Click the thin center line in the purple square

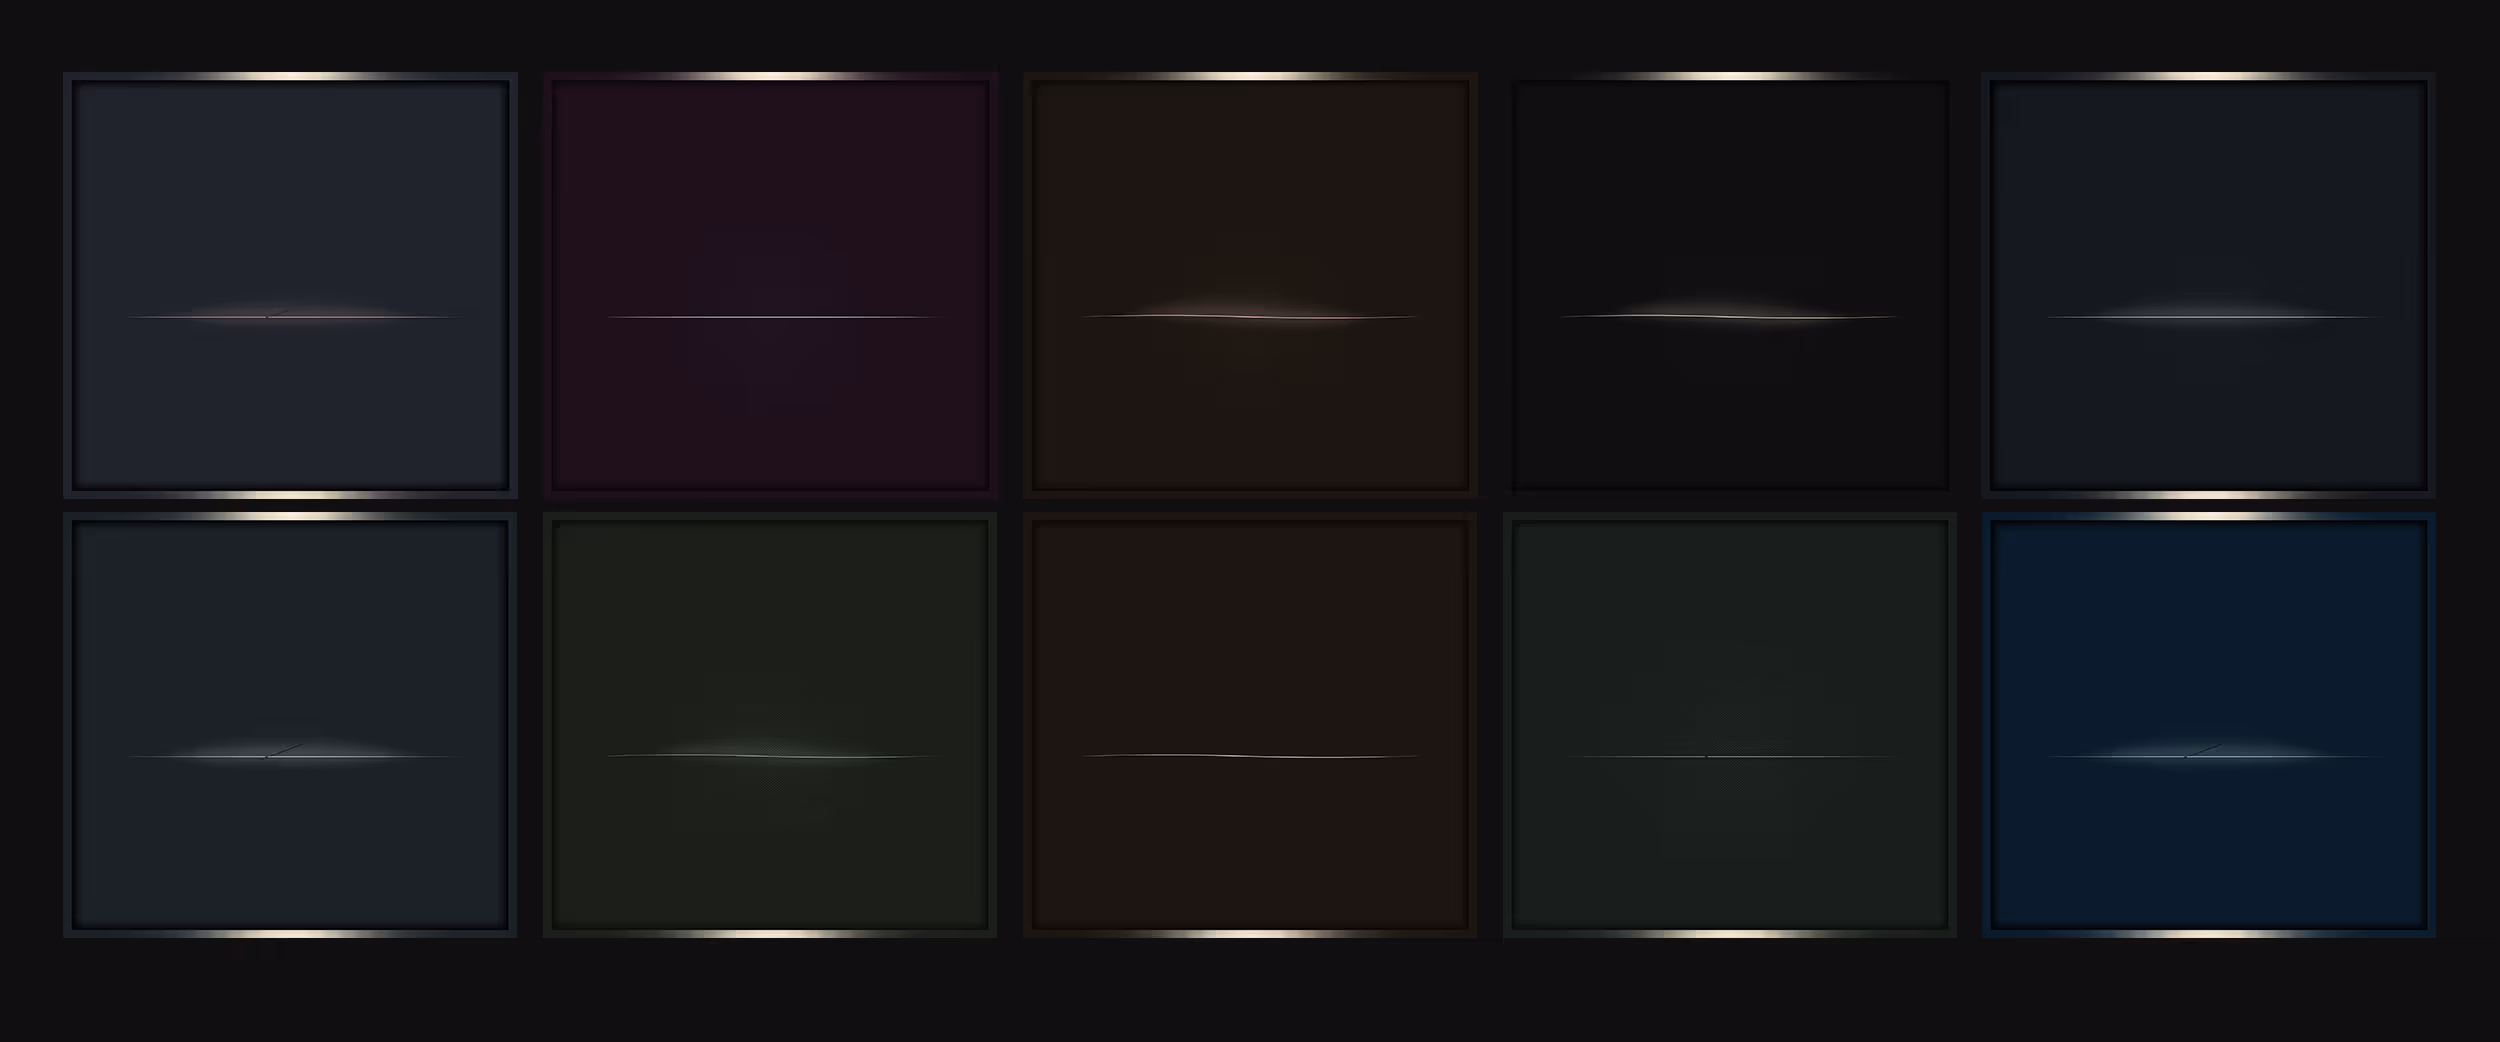775,317
